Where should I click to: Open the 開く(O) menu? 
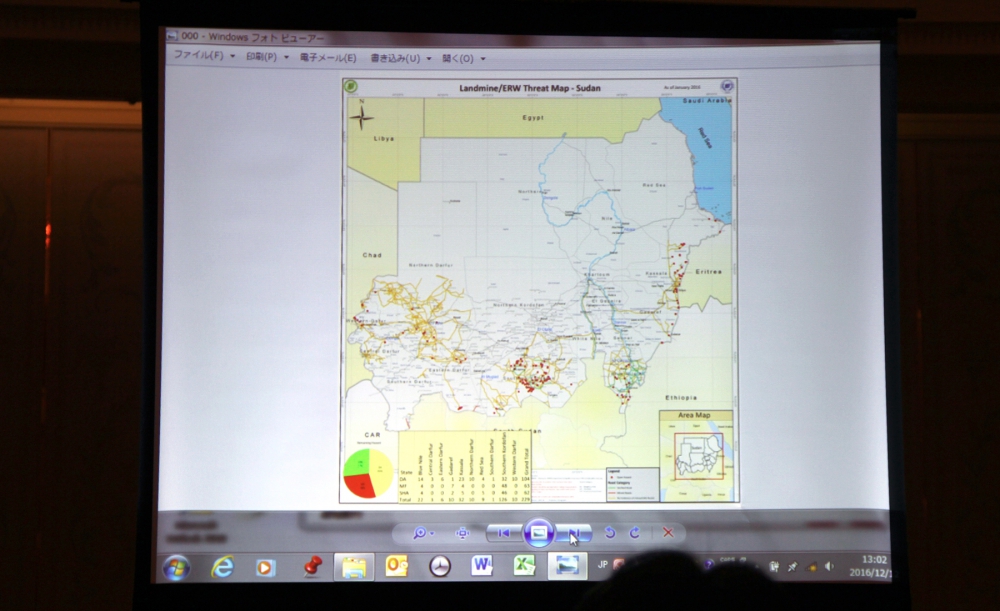(461, 58)
